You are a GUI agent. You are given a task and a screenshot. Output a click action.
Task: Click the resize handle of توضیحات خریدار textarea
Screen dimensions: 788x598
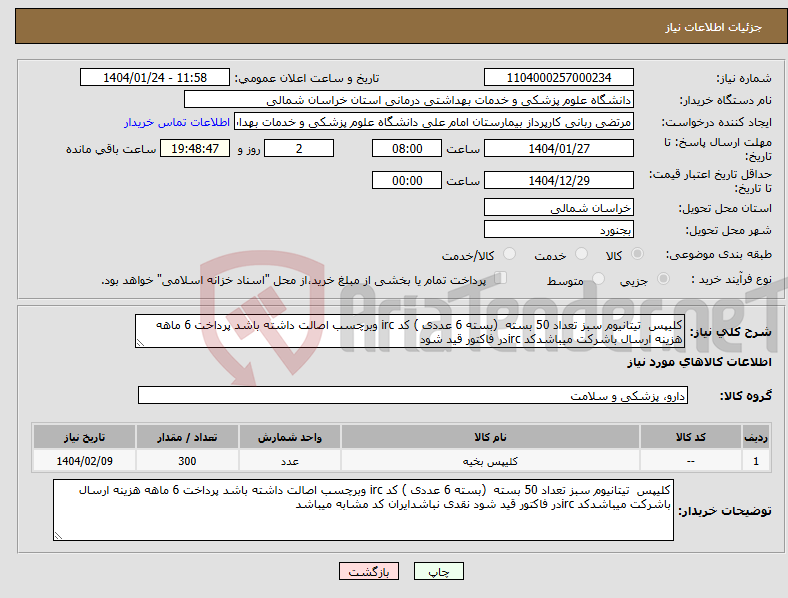pos(58,536)
